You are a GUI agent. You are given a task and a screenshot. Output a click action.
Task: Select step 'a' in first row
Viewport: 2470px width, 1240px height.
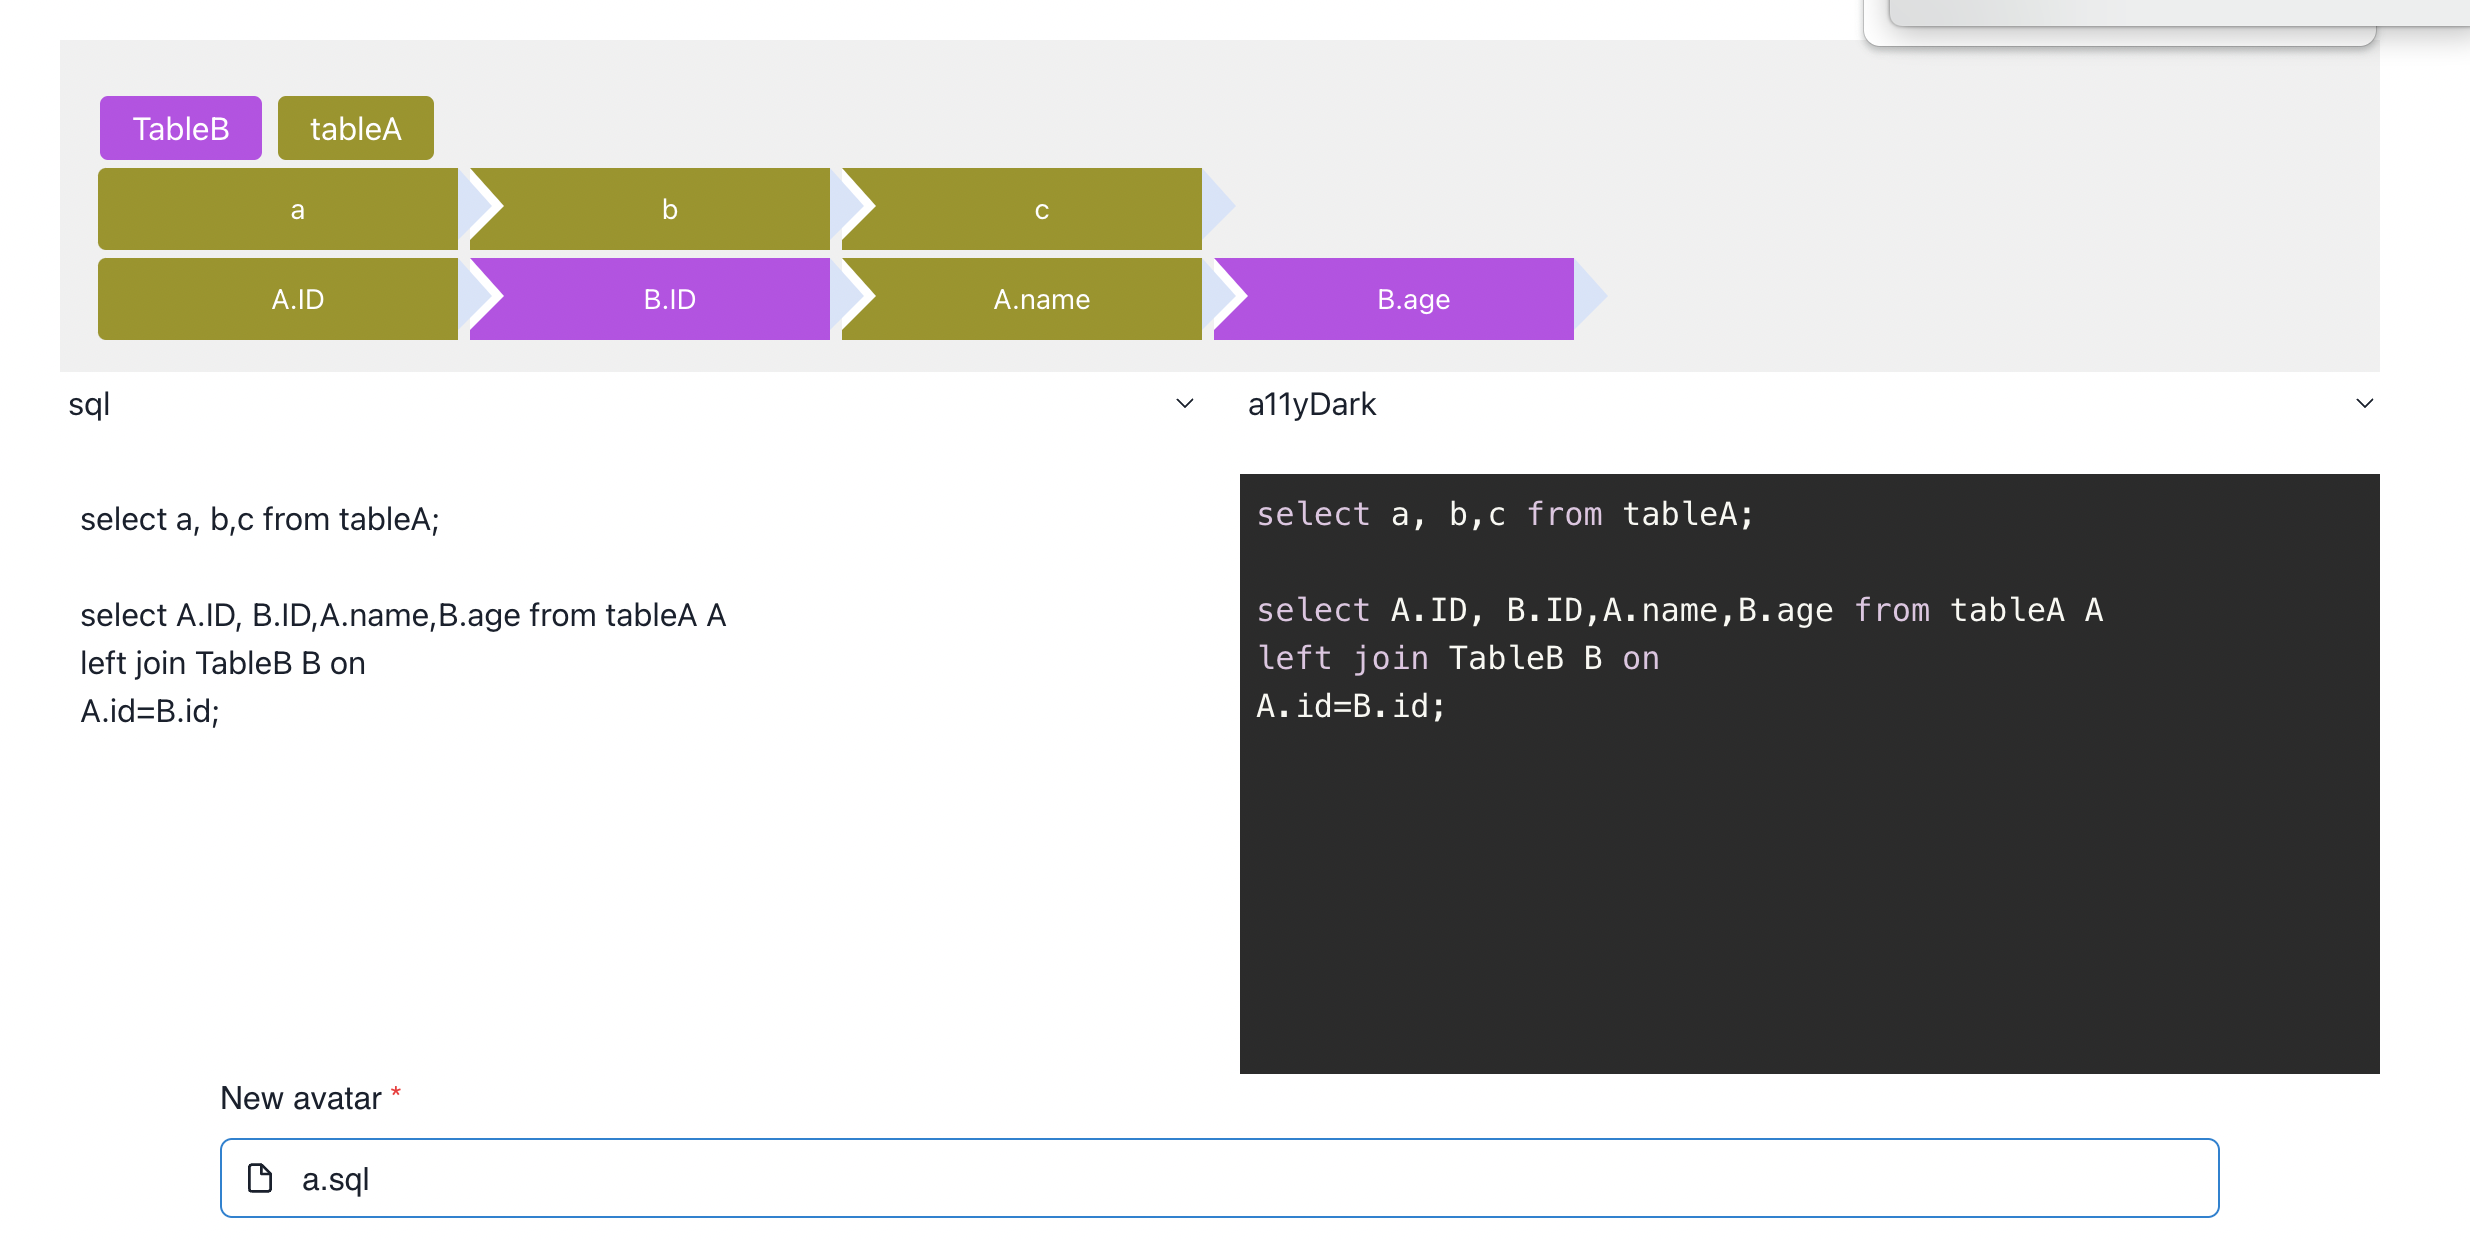(297, 209)
